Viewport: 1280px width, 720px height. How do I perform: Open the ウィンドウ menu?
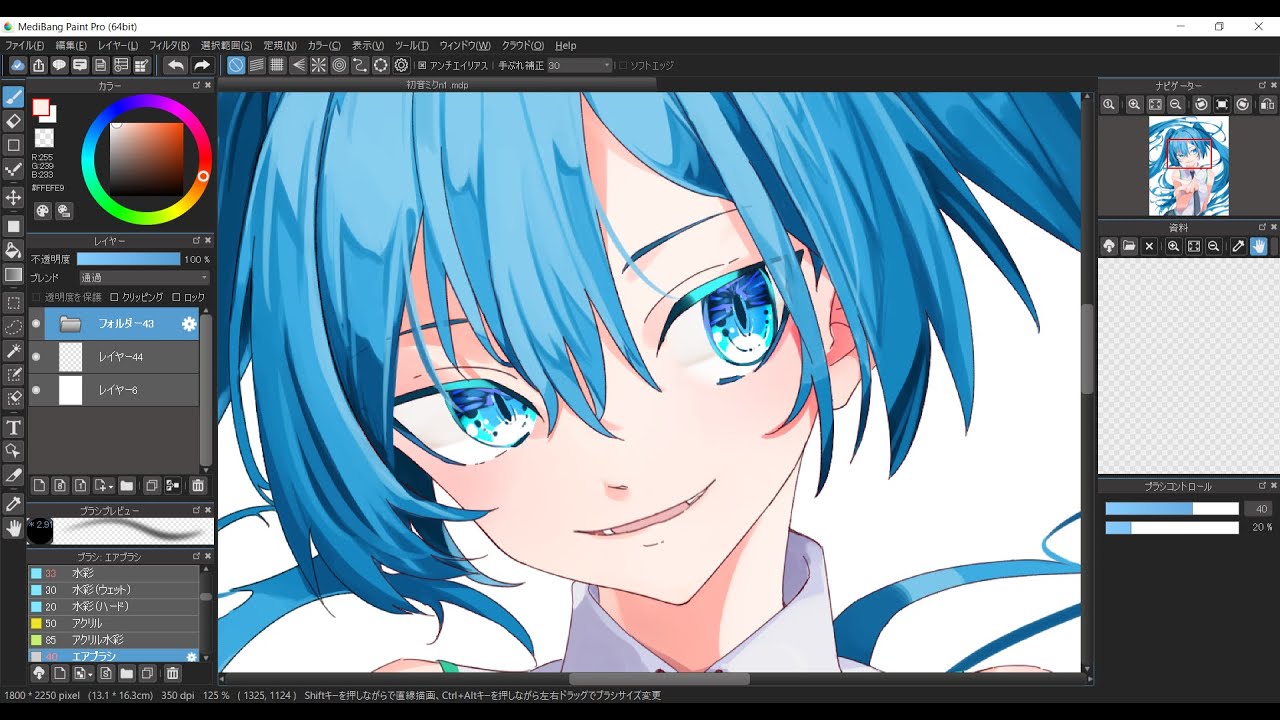point(465,45)
